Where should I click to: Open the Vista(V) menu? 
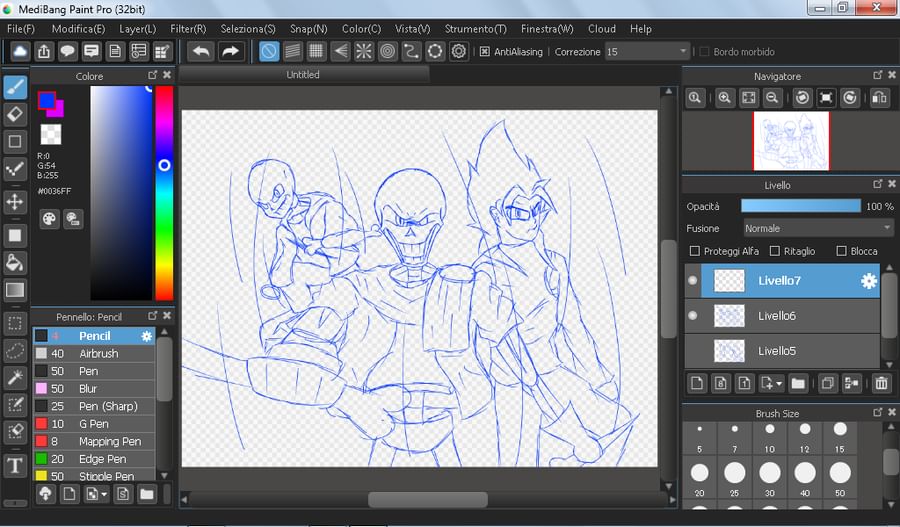(412, 29)
